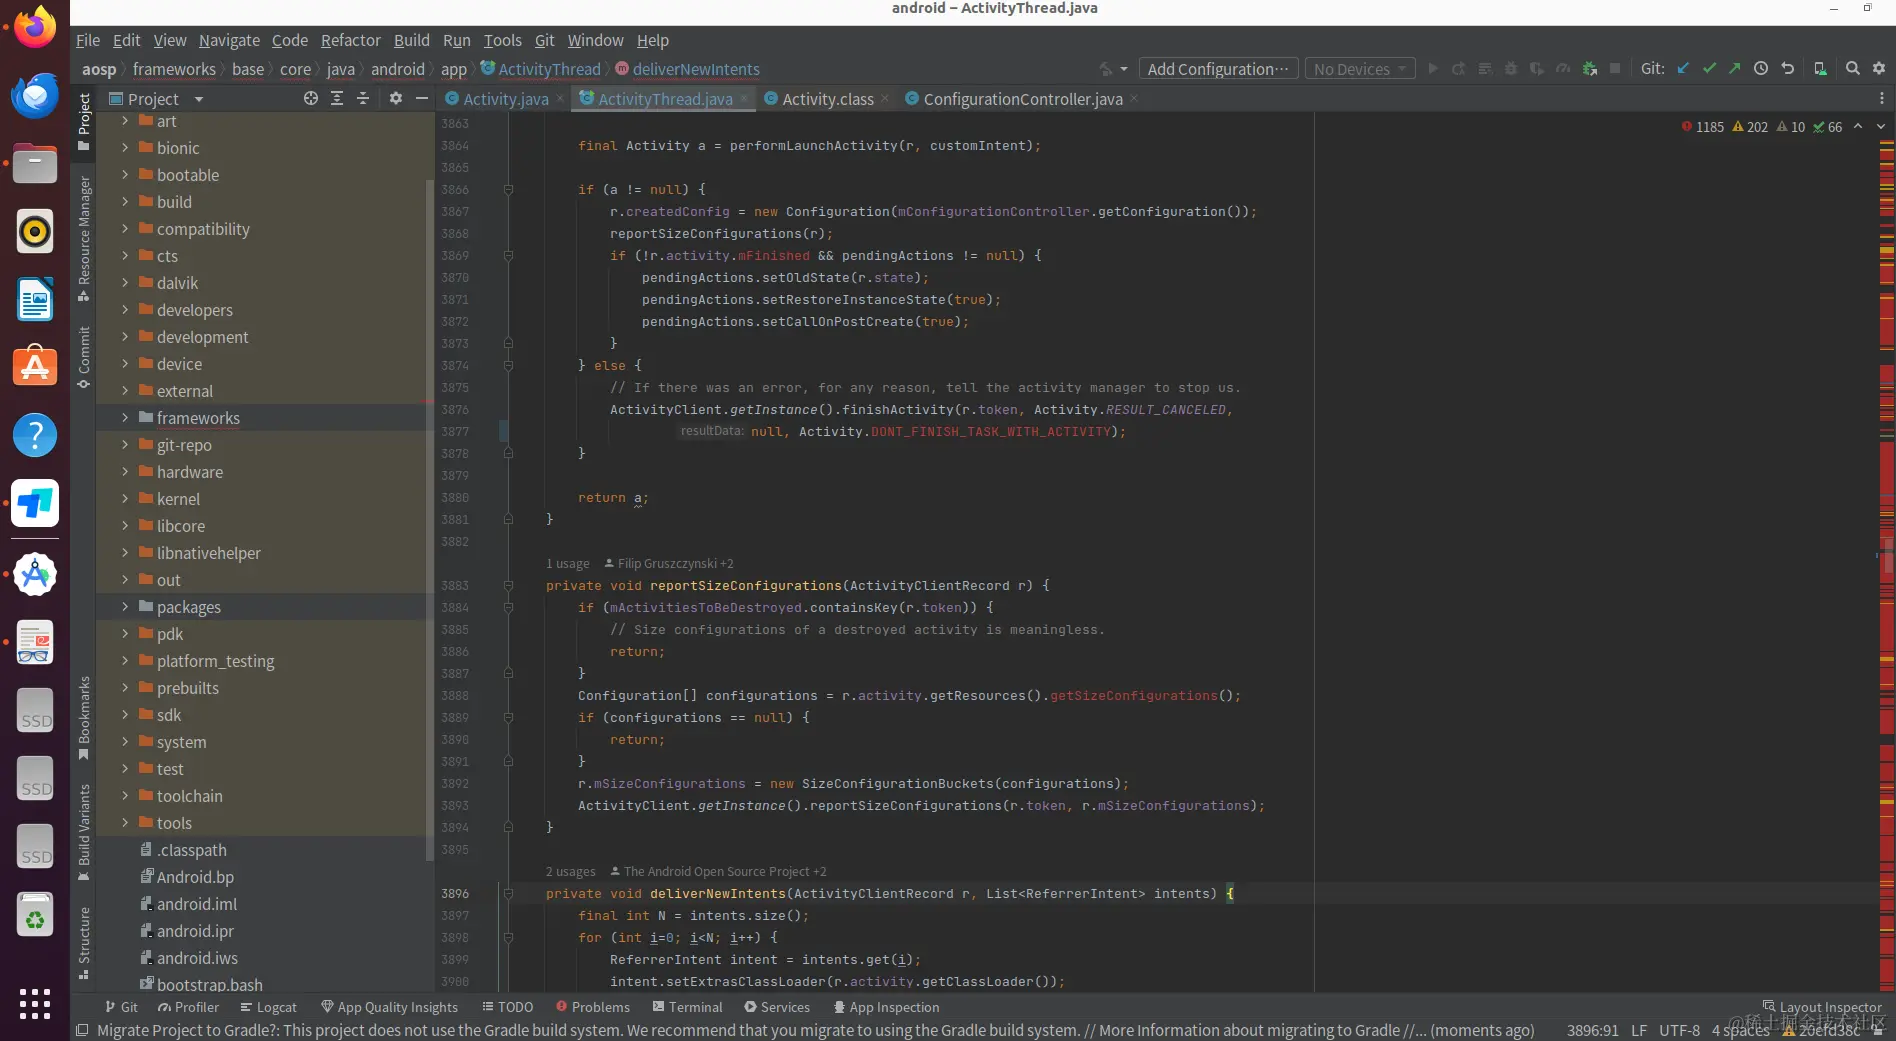Open the Terminal tool window button

687,1007
